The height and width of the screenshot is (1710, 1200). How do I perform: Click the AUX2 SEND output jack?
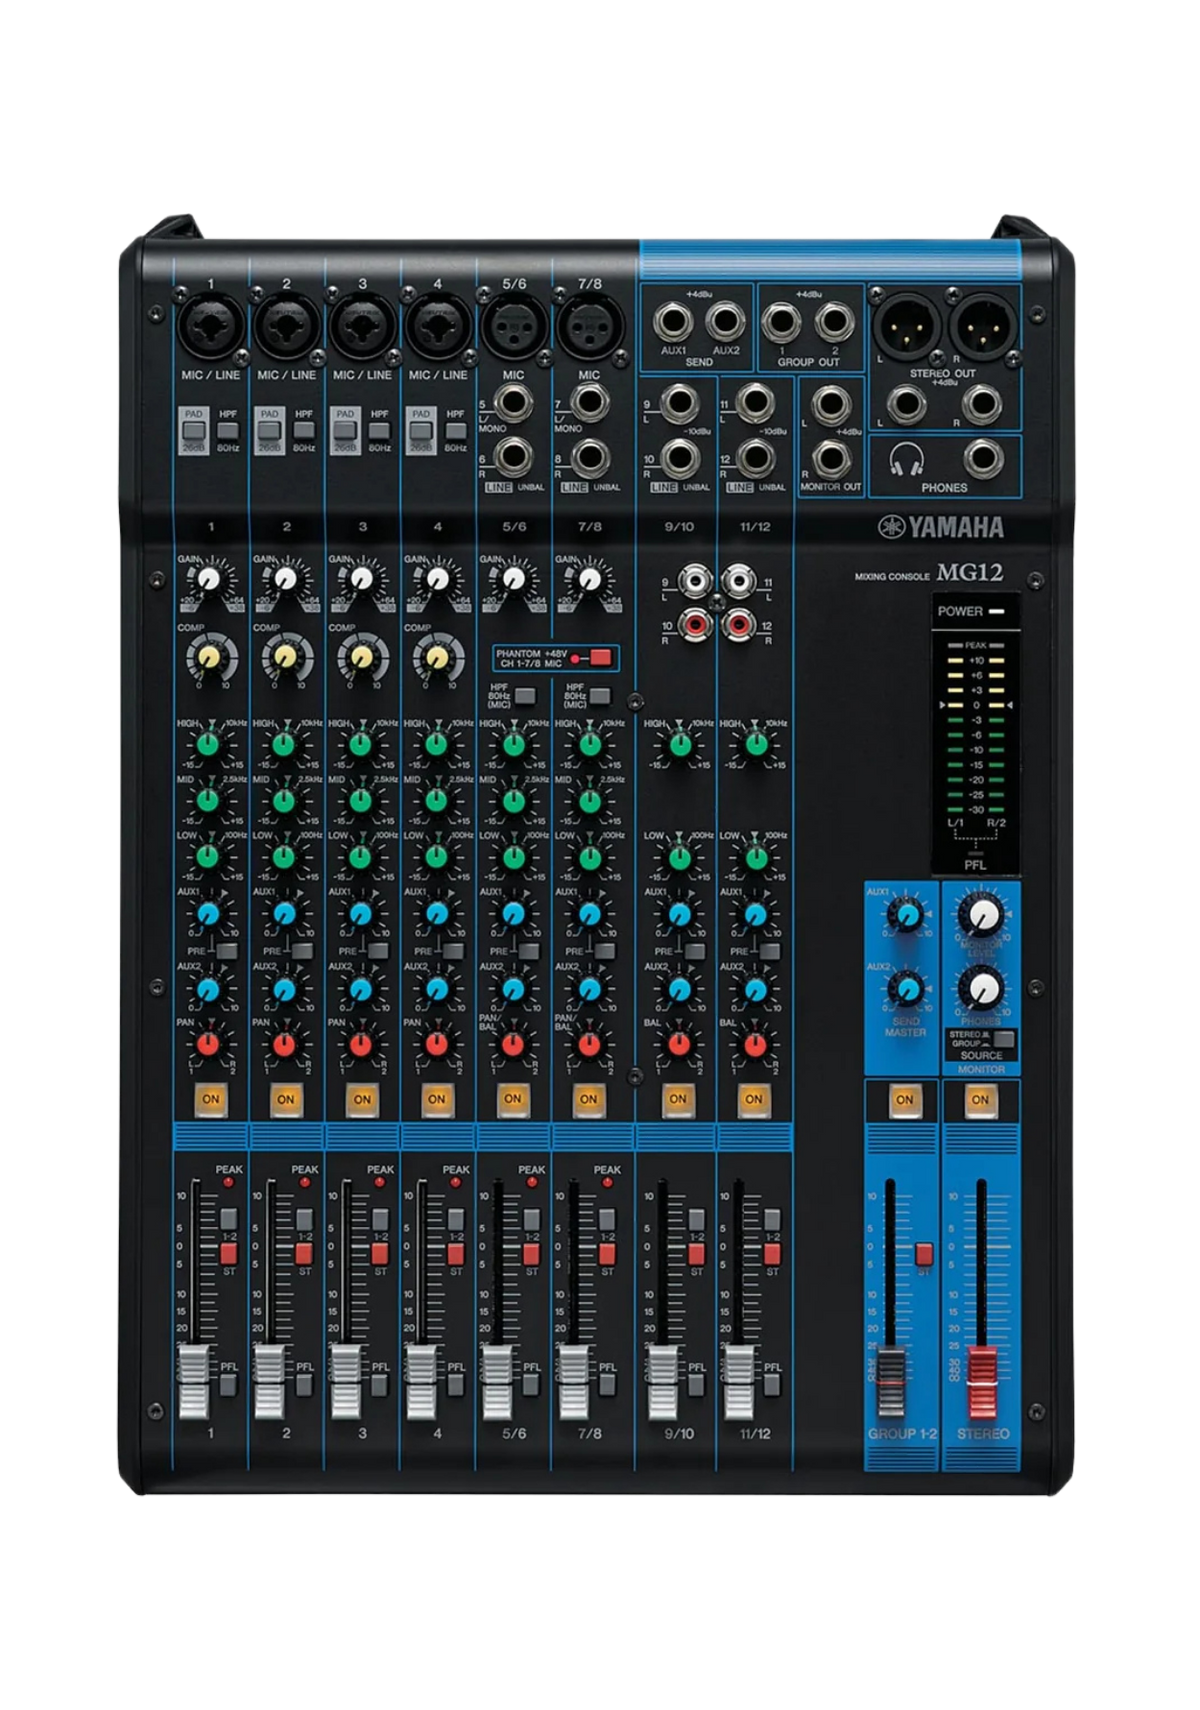(725, 320)
